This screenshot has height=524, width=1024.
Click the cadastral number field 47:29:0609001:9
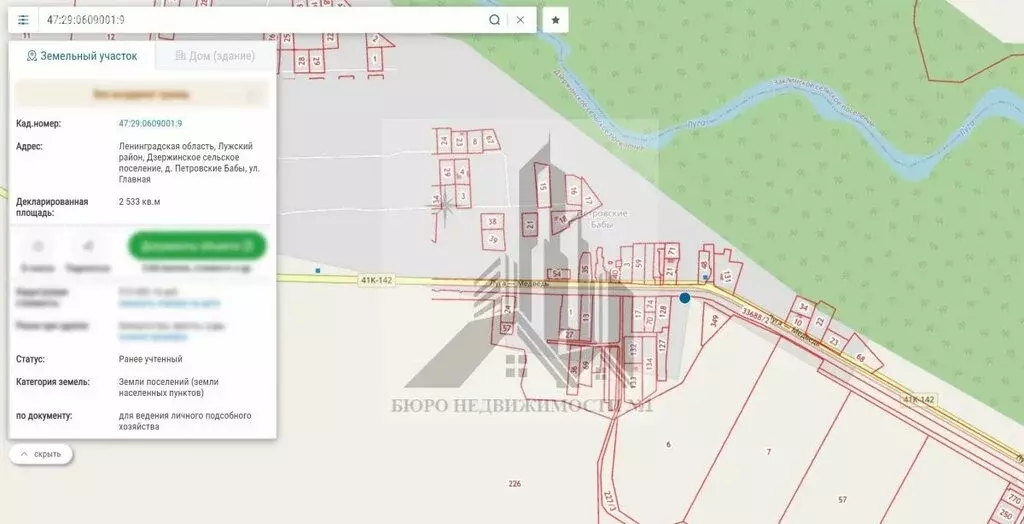tap(260, 20)
